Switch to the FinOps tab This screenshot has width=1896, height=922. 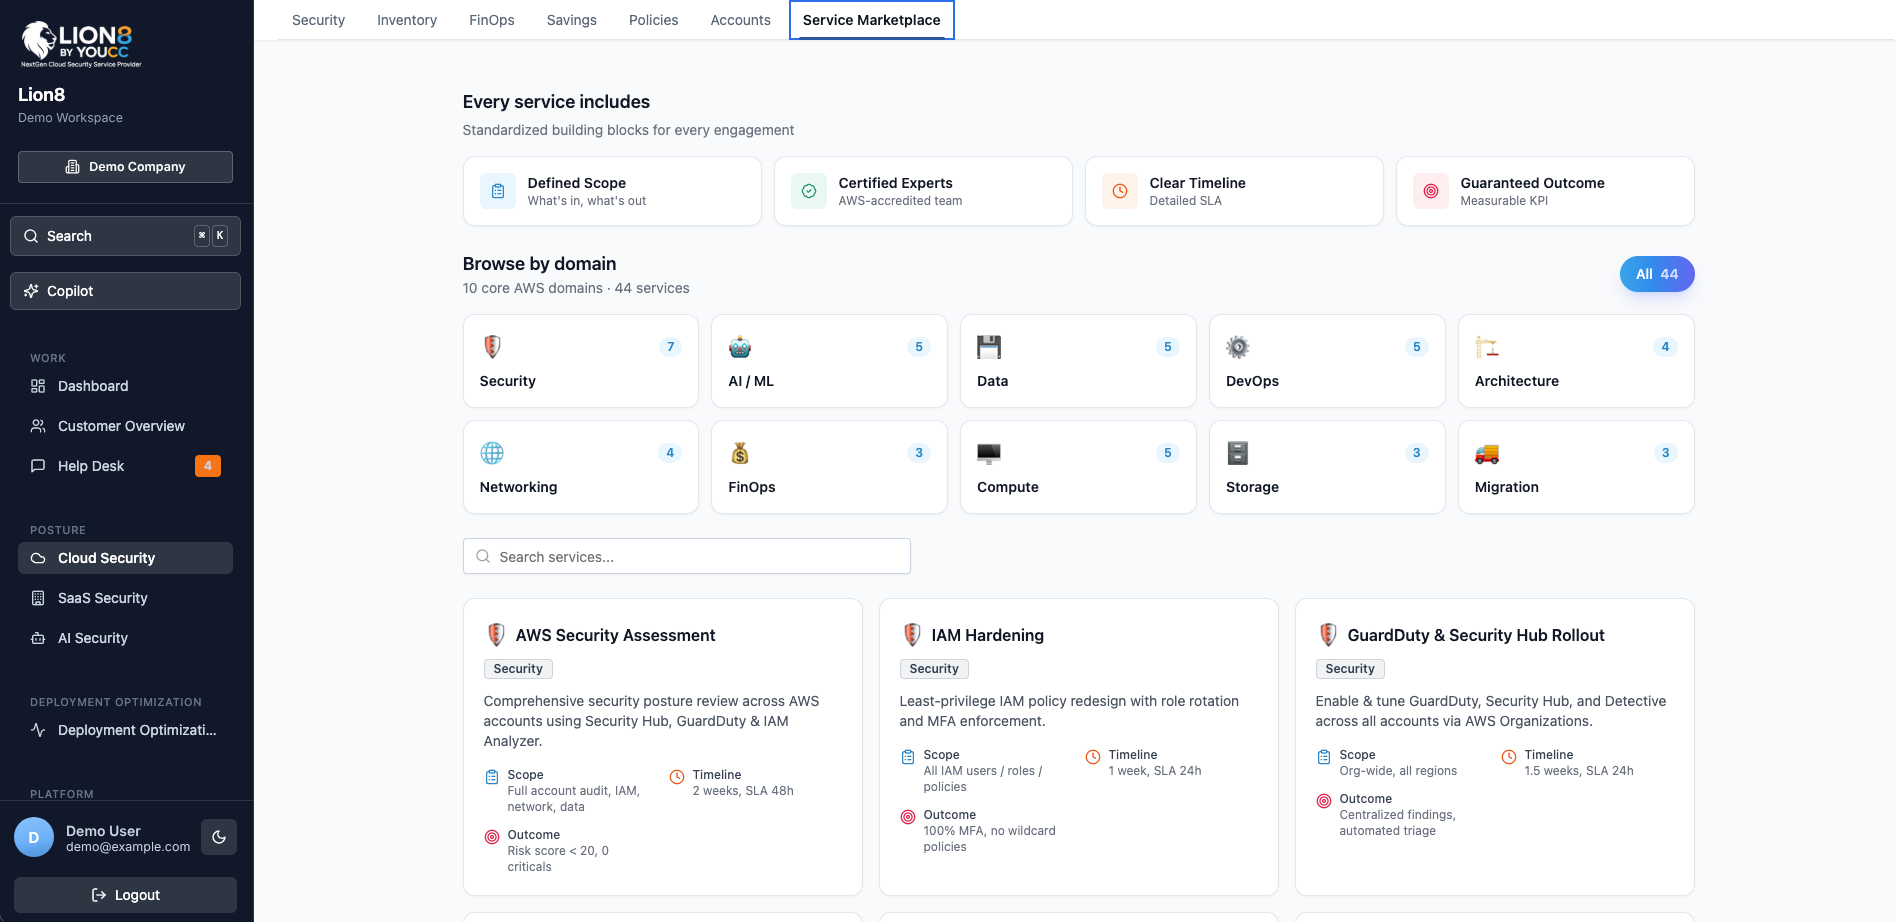(492, 20)
